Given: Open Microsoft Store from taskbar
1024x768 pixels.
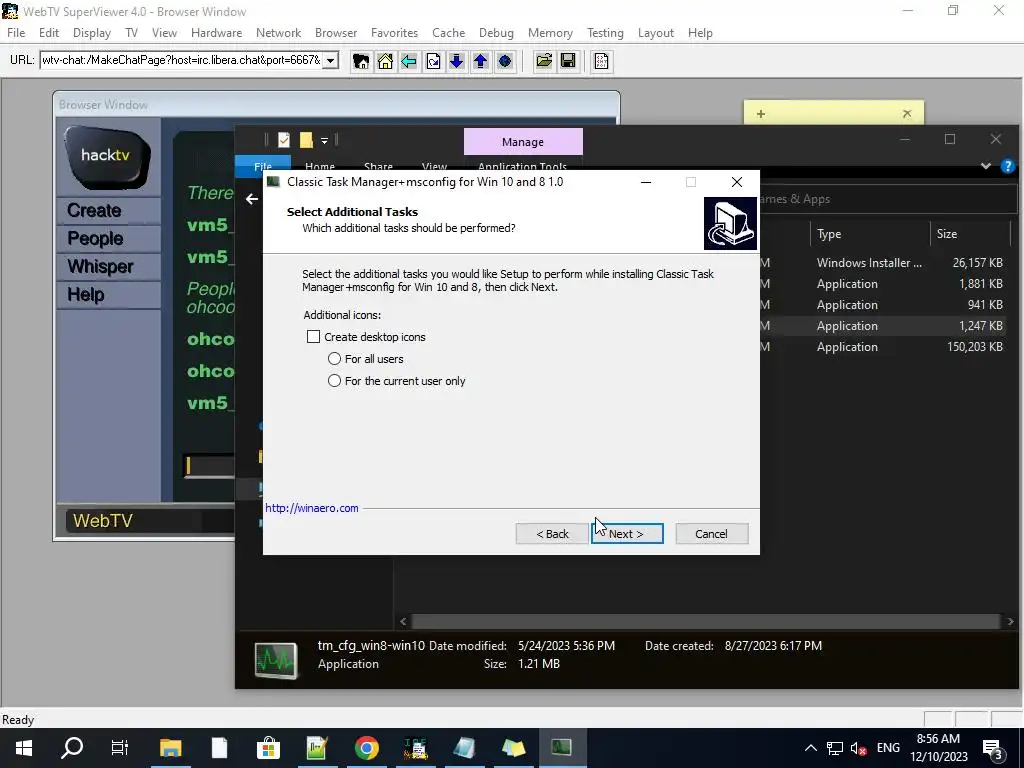Looking at the screenshot, I should 268,748.
